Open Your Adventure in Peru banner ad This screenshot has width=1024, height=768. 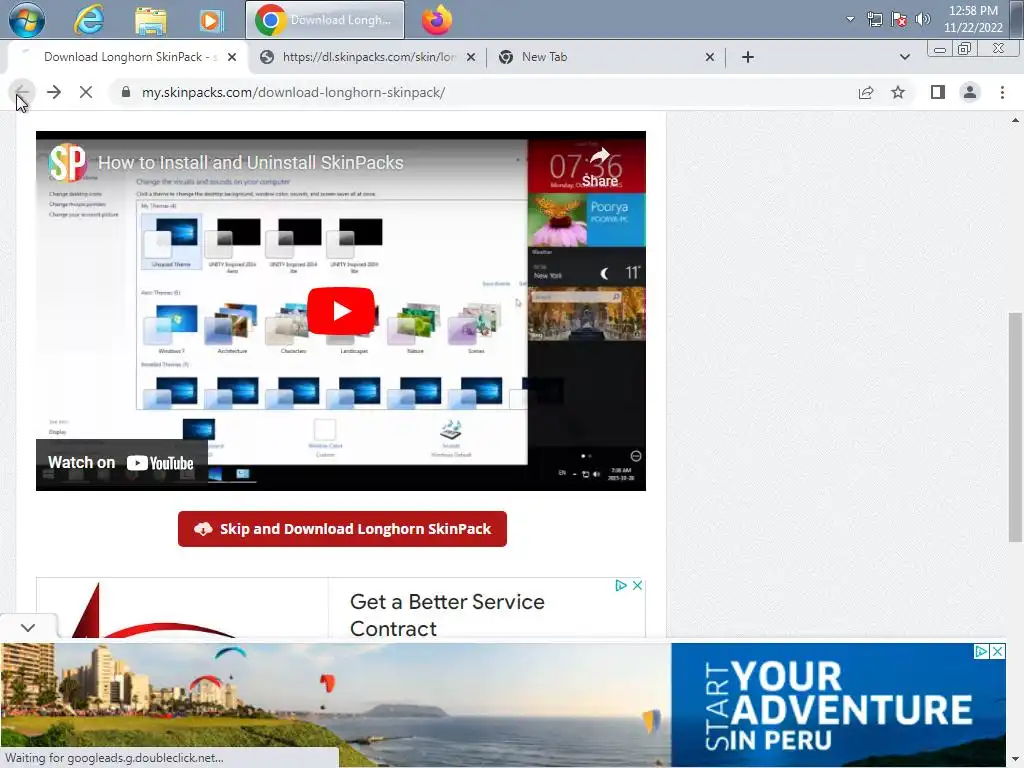click(503, 704)
